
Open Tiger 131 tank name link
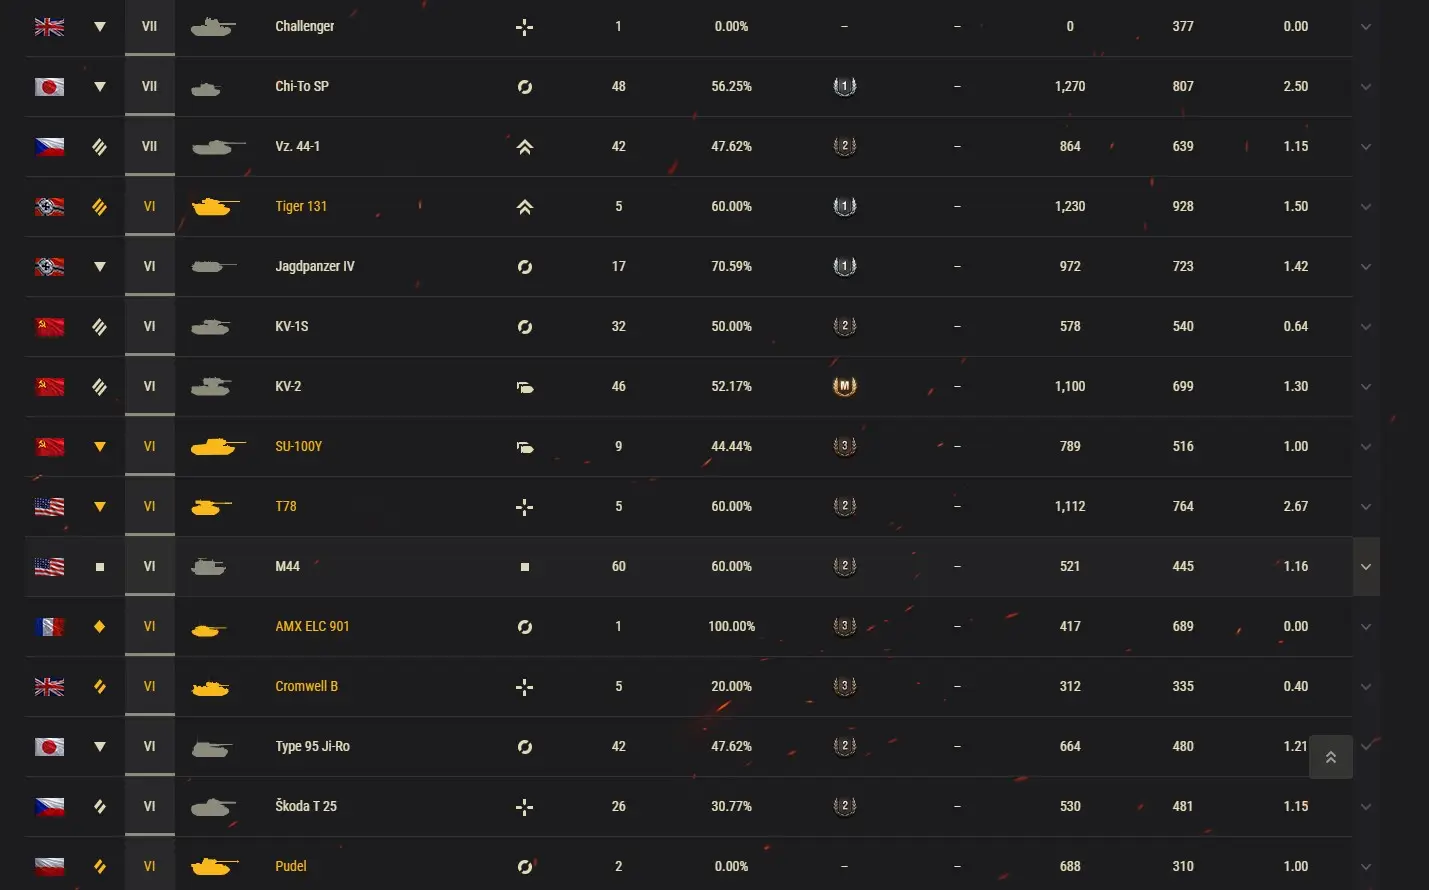pos(301,206)
